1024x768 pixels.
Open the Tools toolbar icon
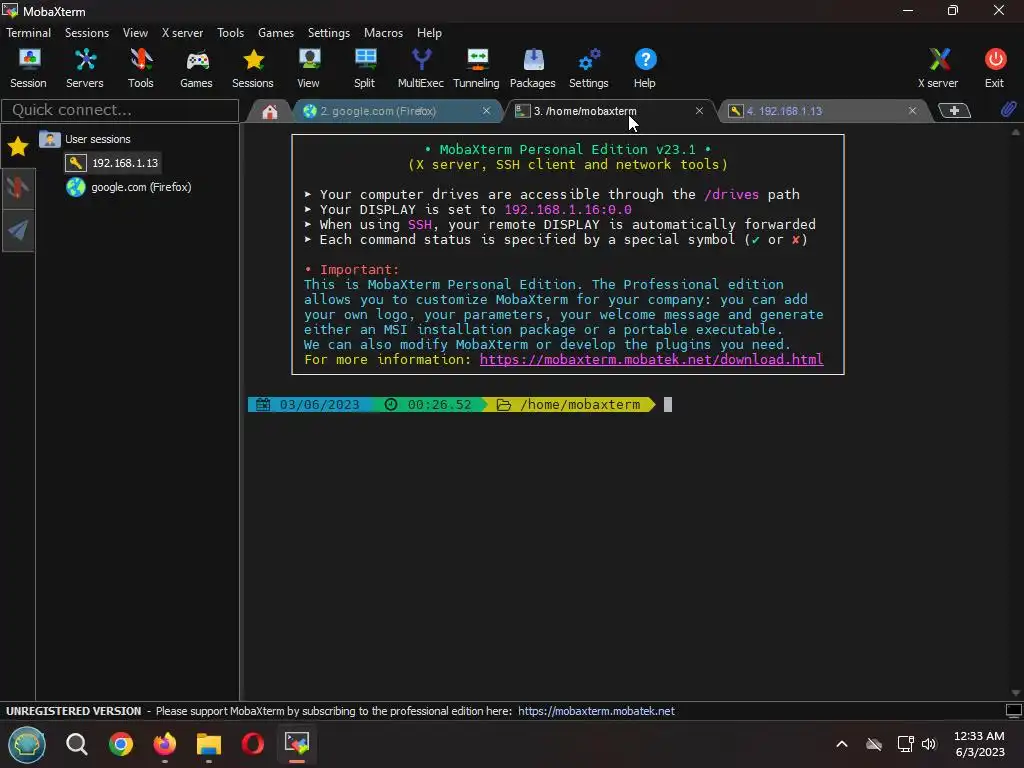(x=140, y=68)
